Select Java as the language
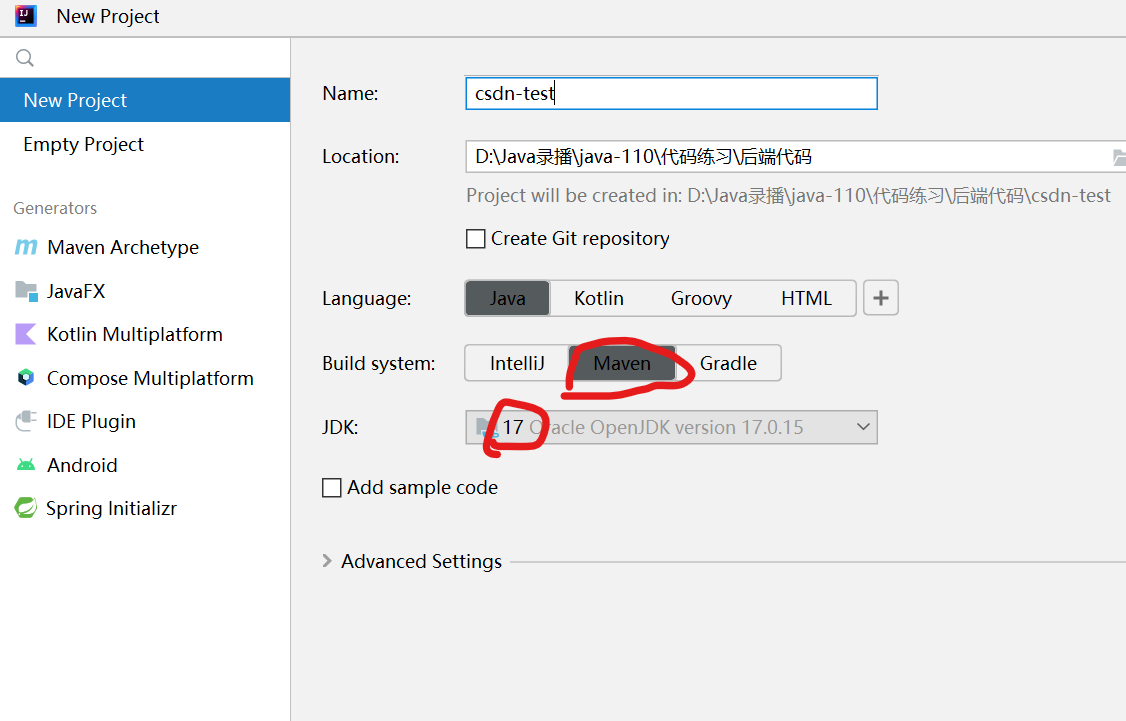 [508, 298]
